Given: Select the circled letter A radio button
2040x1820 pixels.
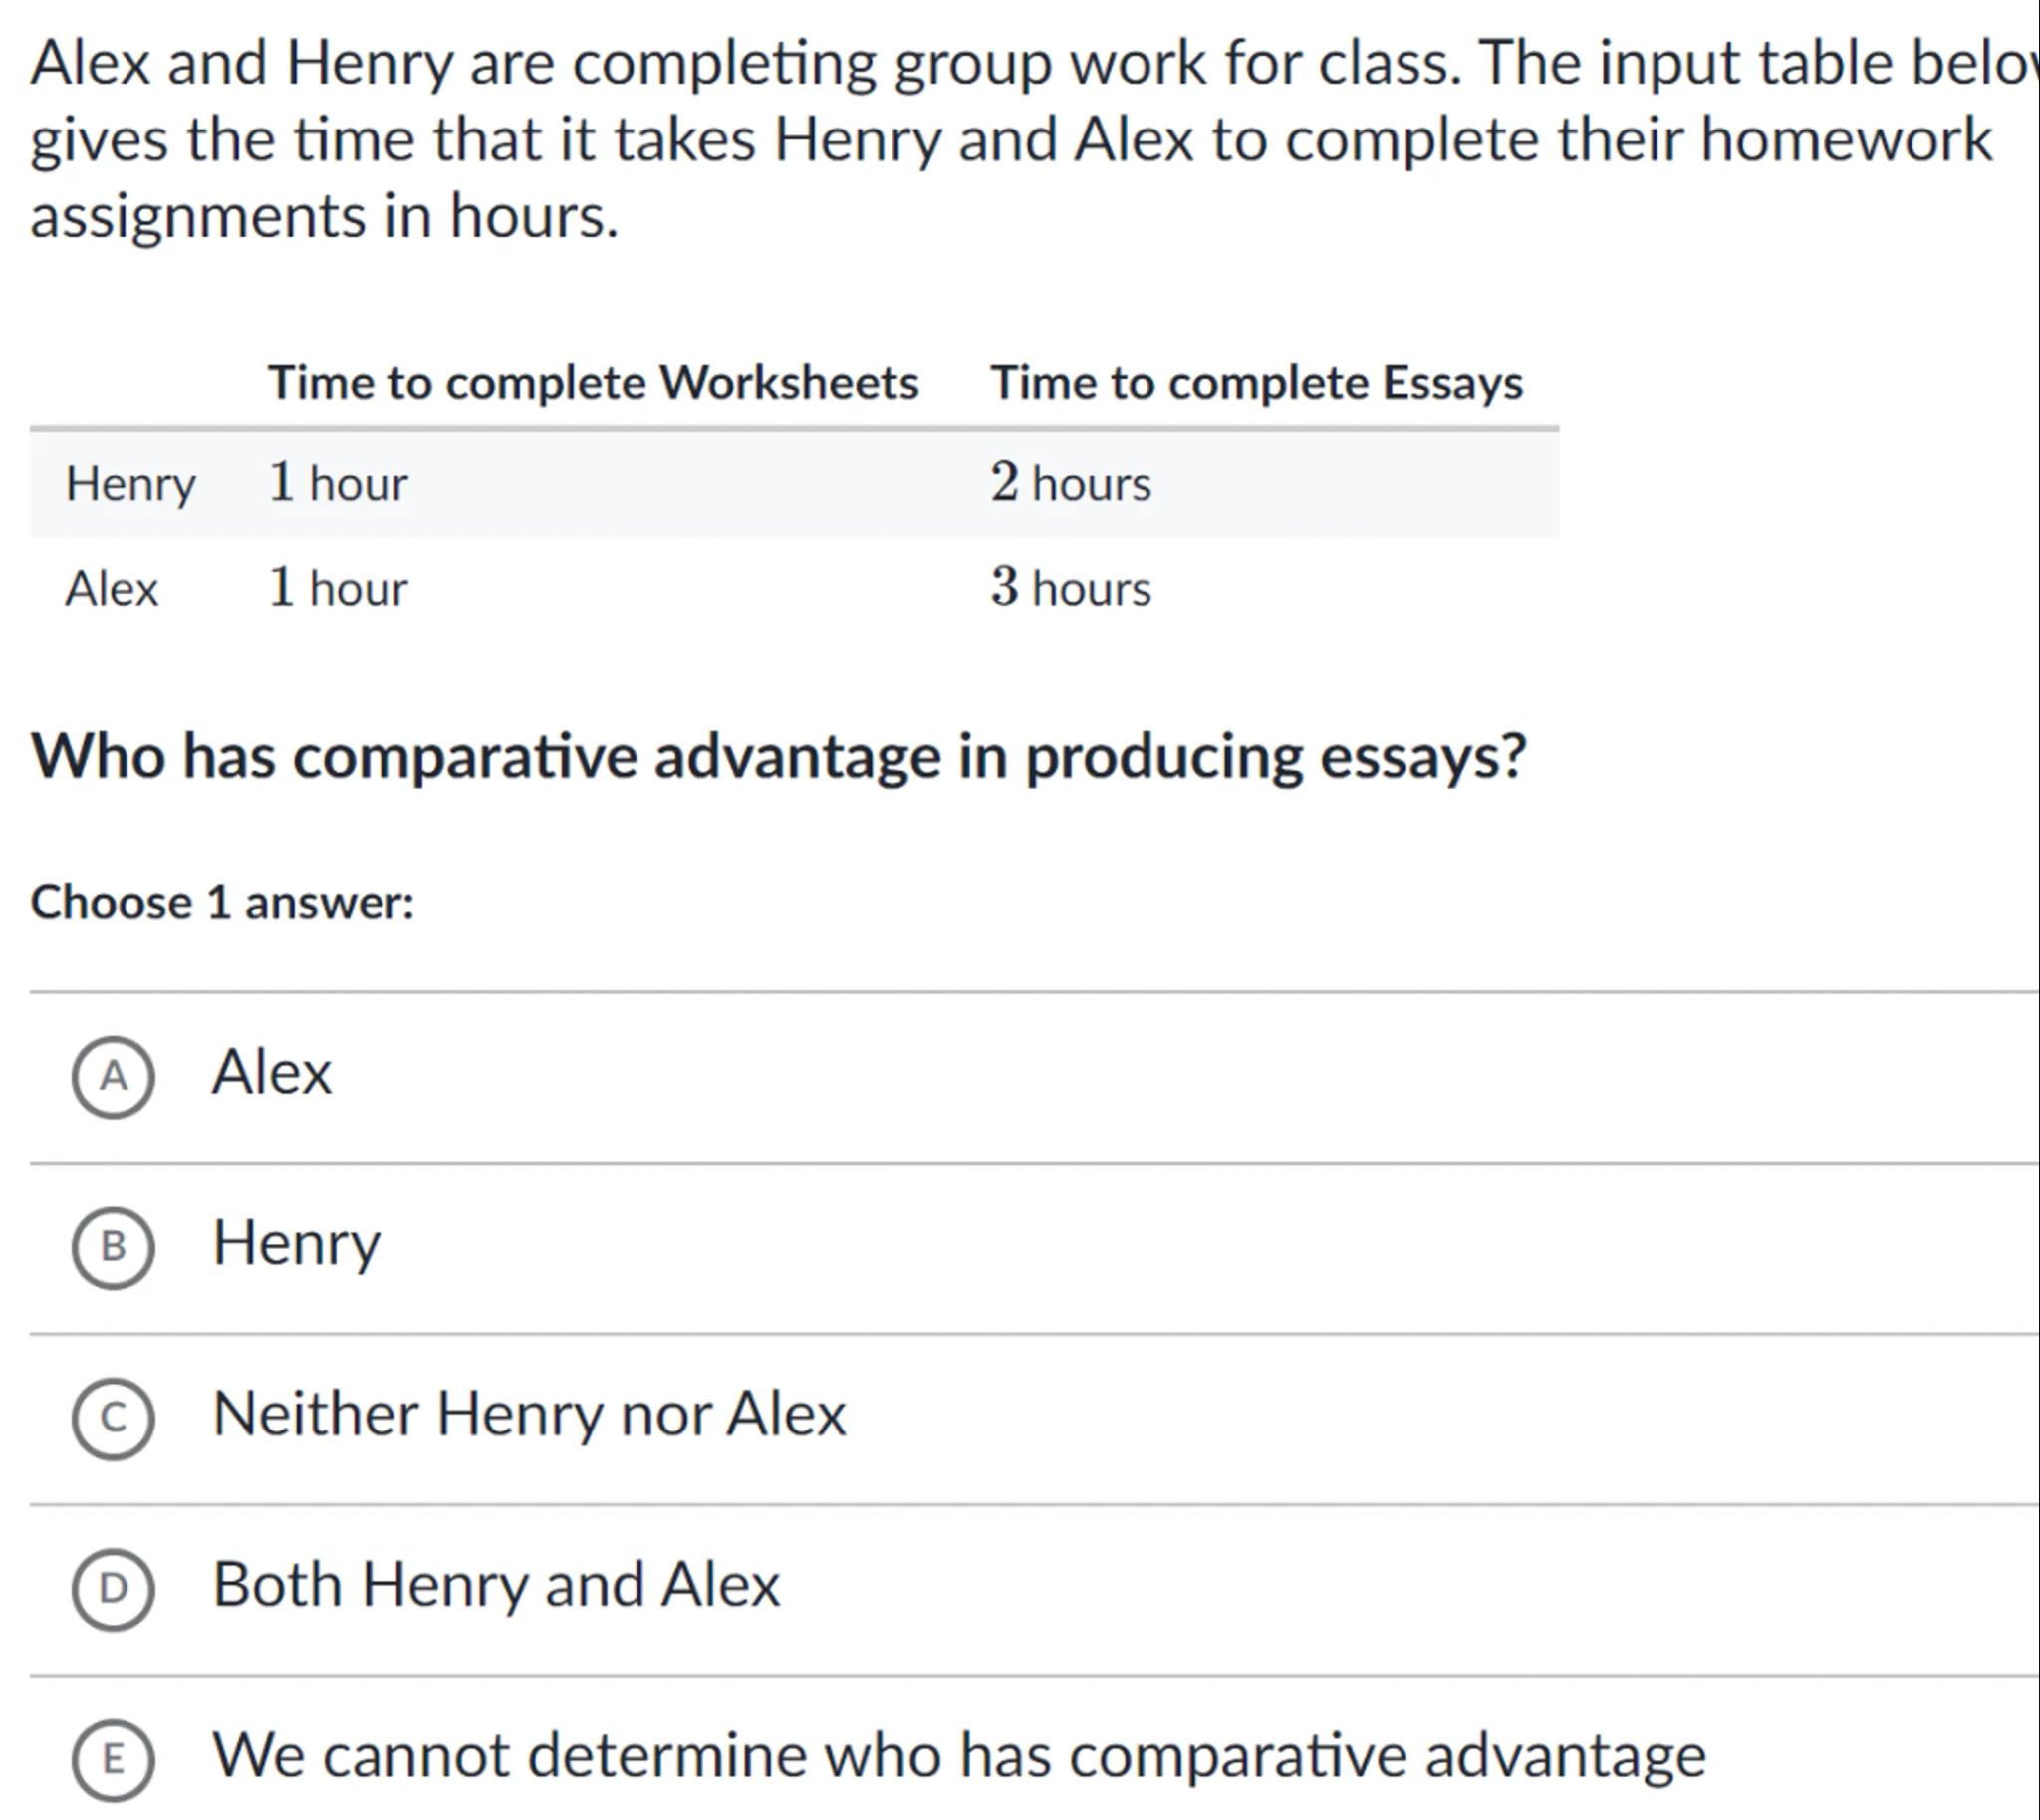Looking at the screenshot, I should (x=113, y=1077).
